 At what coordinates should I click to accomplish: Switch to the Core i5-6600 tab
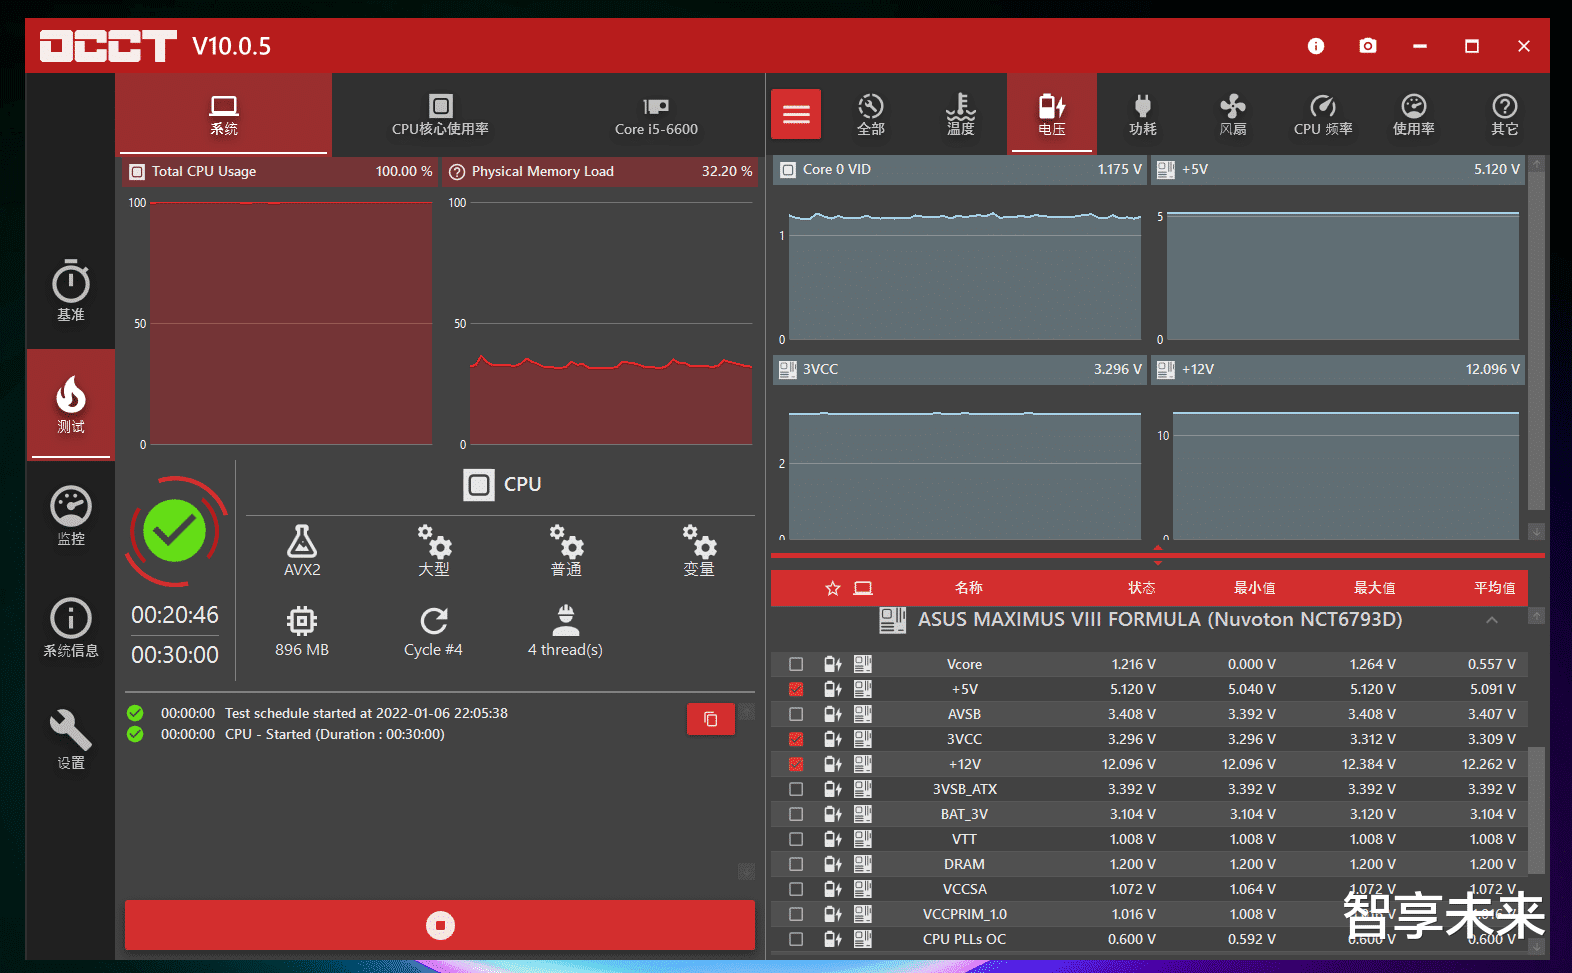[656, 114]
